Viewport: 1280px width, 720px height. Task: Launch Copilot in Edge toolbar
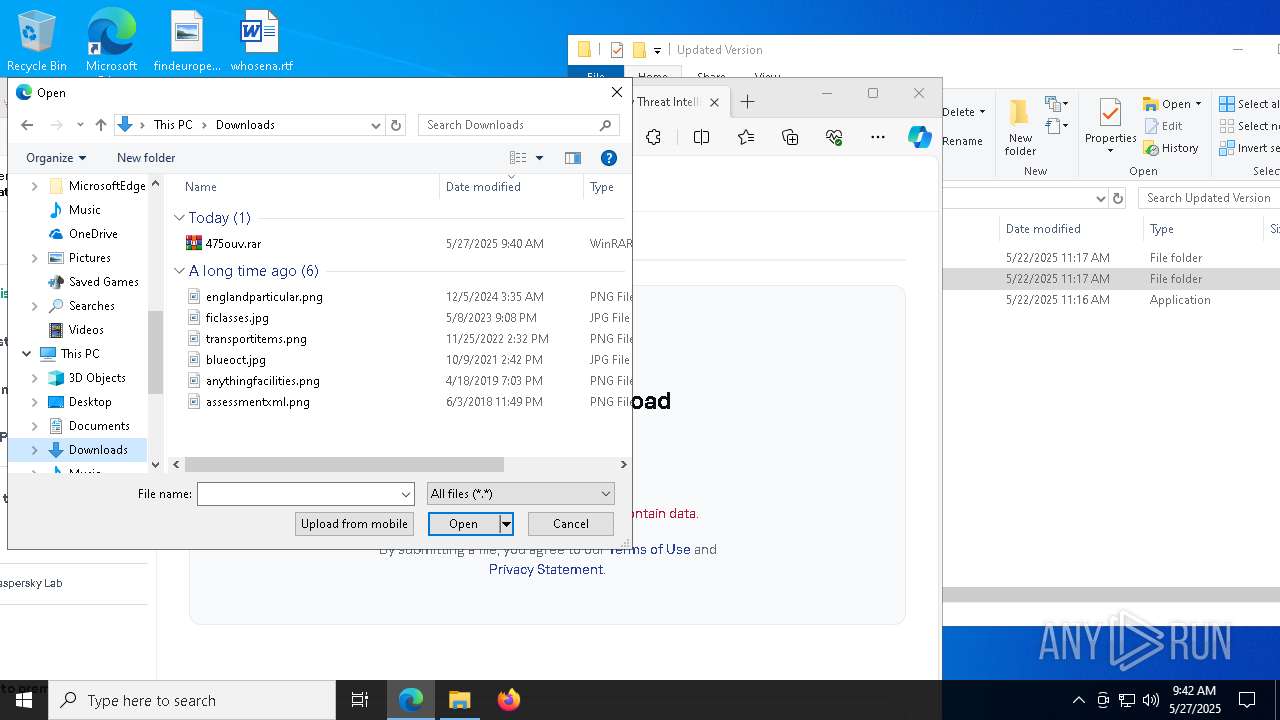tap(920, 137)
